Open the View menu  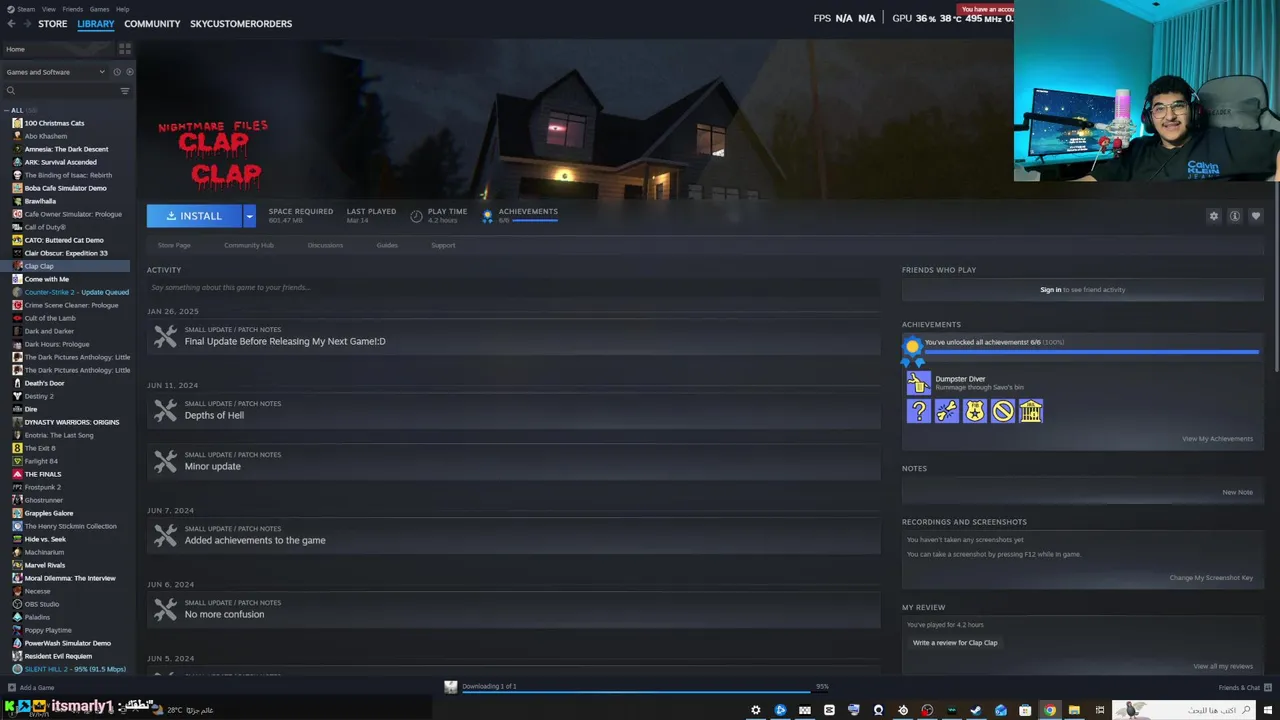(x=49, y=9)
